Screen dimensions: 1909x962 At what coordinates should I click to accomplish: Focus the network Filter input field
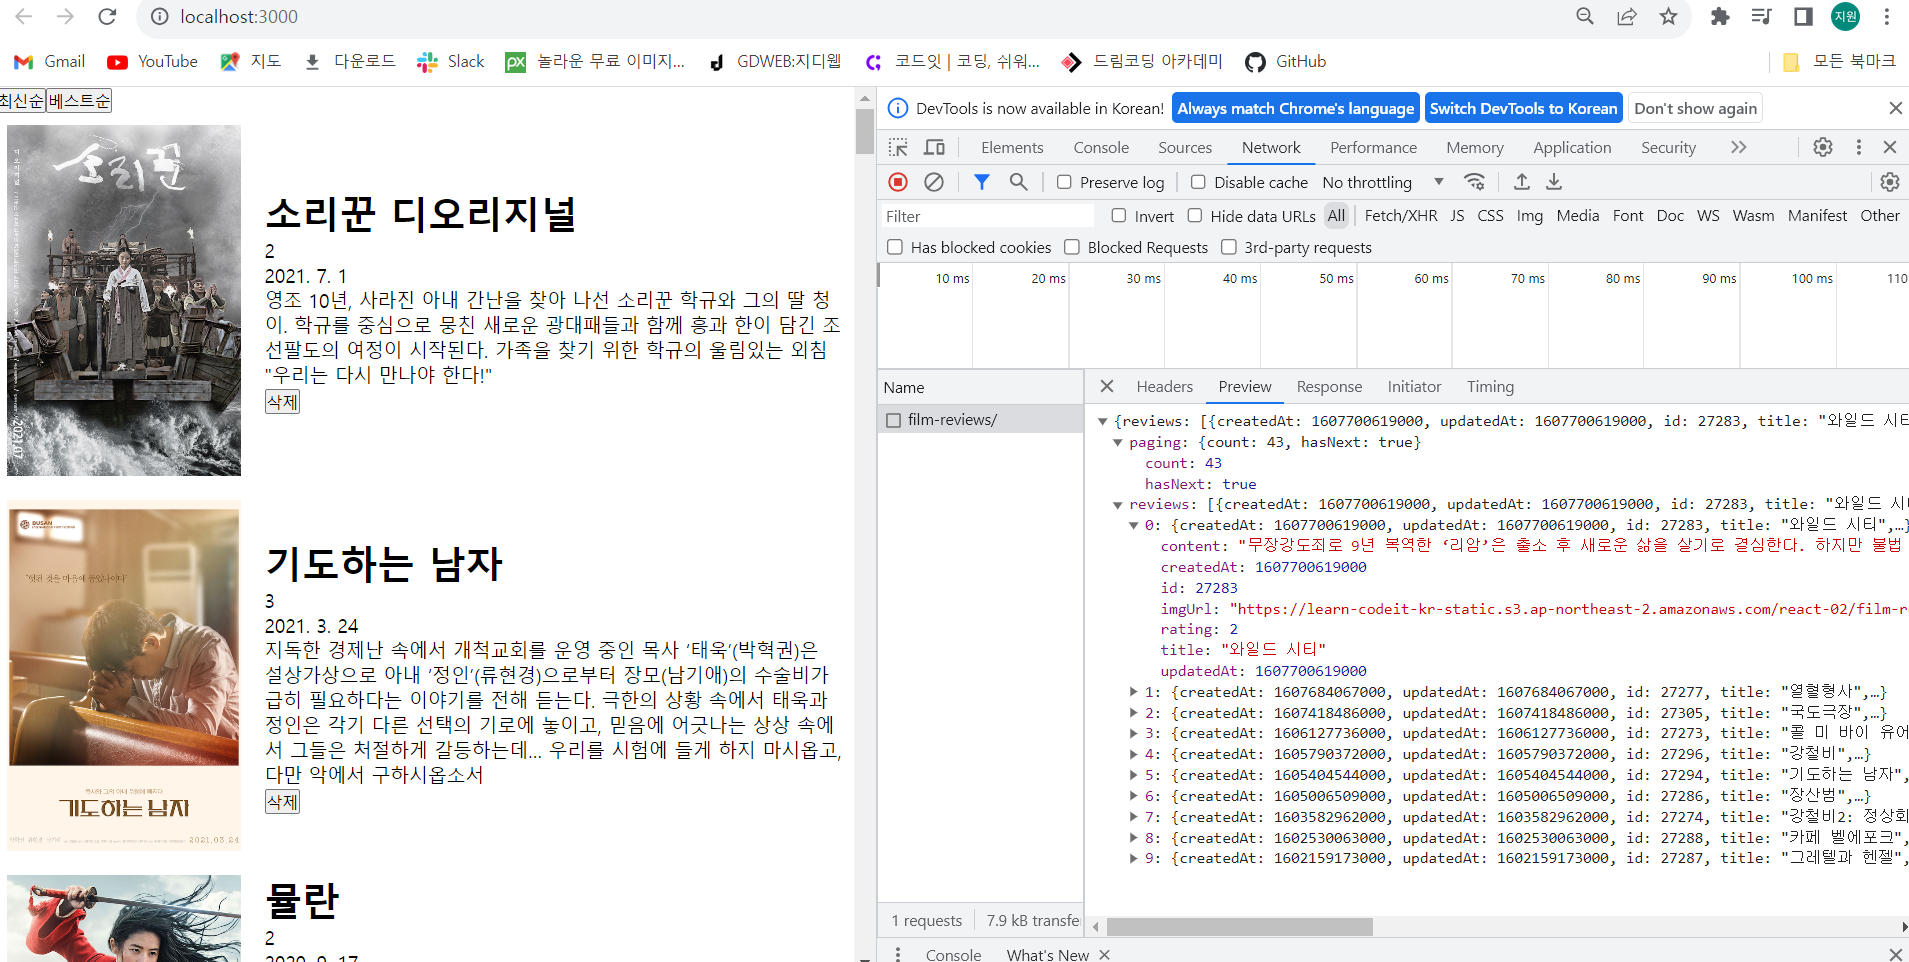[x=987, y=216]
